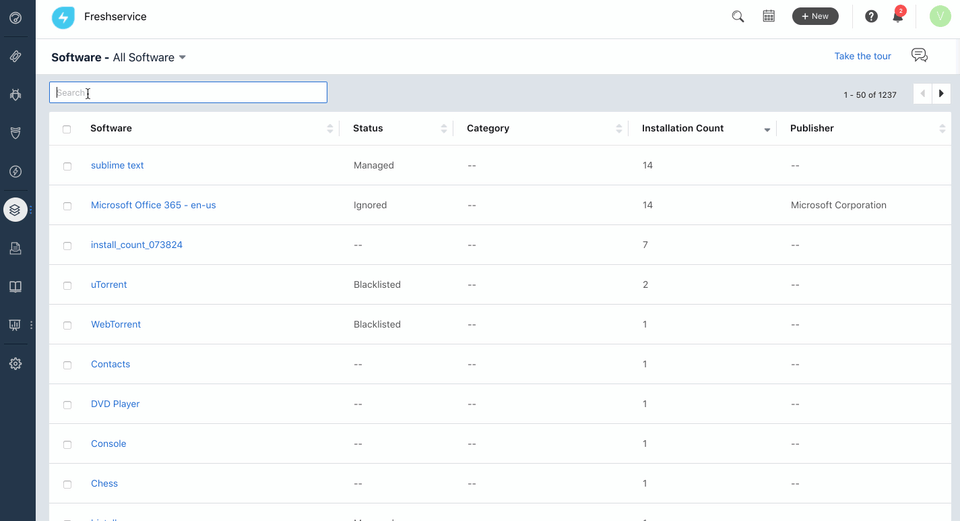Screen dimensions: 960x521
Task: Tick the checkbox for sublime text
Action: pyautogui.click(x=67, y=166)
